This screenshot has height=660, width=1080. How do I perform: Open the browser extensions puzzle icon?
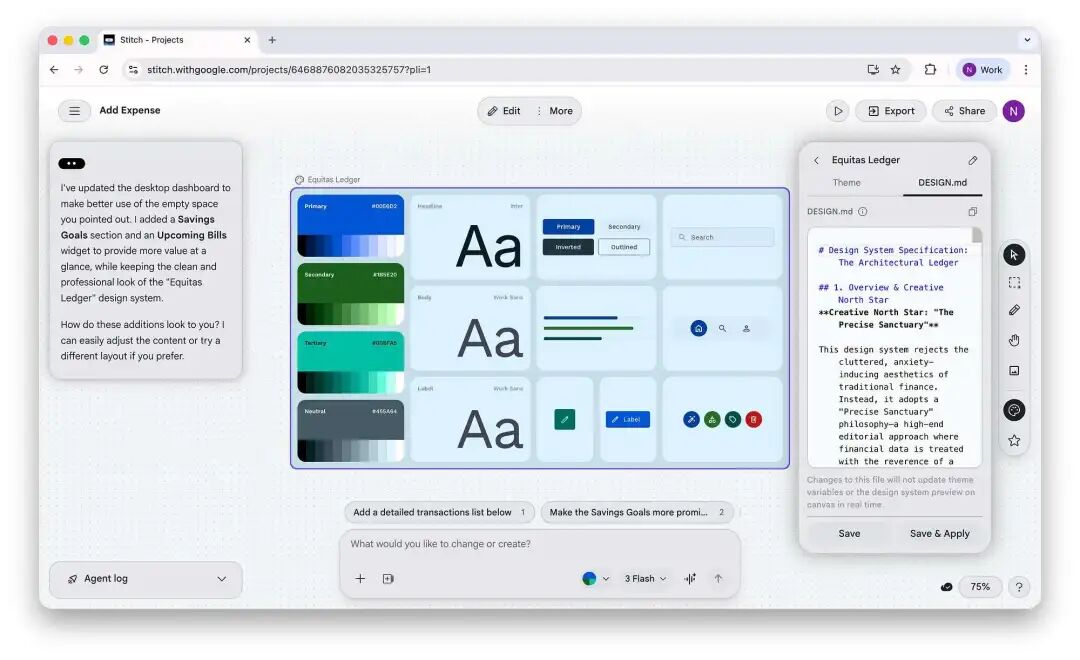pos(931,70)
